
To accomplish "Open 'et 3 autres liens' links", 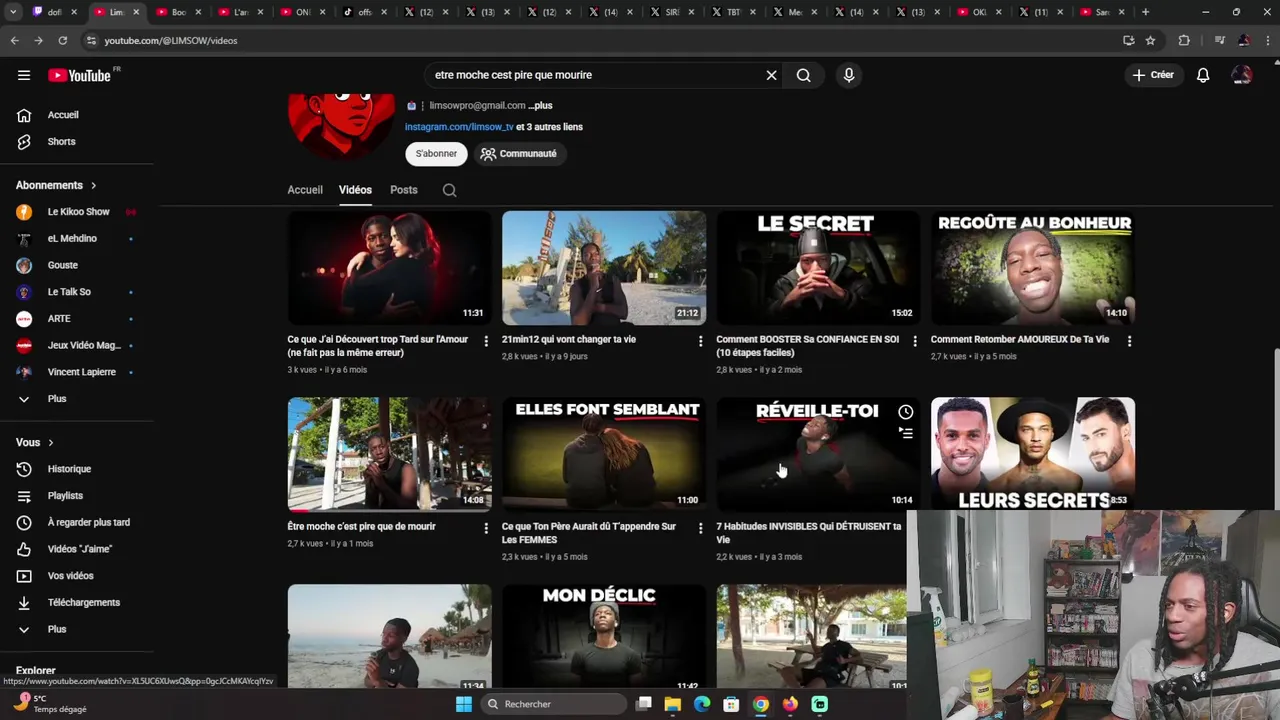I will point(549,127).
